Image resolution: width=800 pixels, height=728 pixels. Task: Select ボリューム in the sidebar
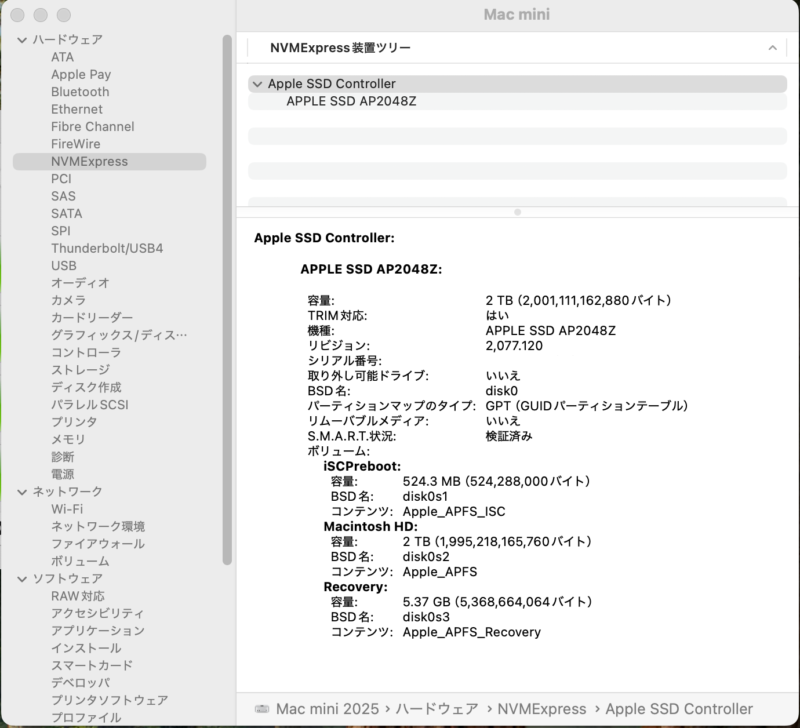(80, 561)
